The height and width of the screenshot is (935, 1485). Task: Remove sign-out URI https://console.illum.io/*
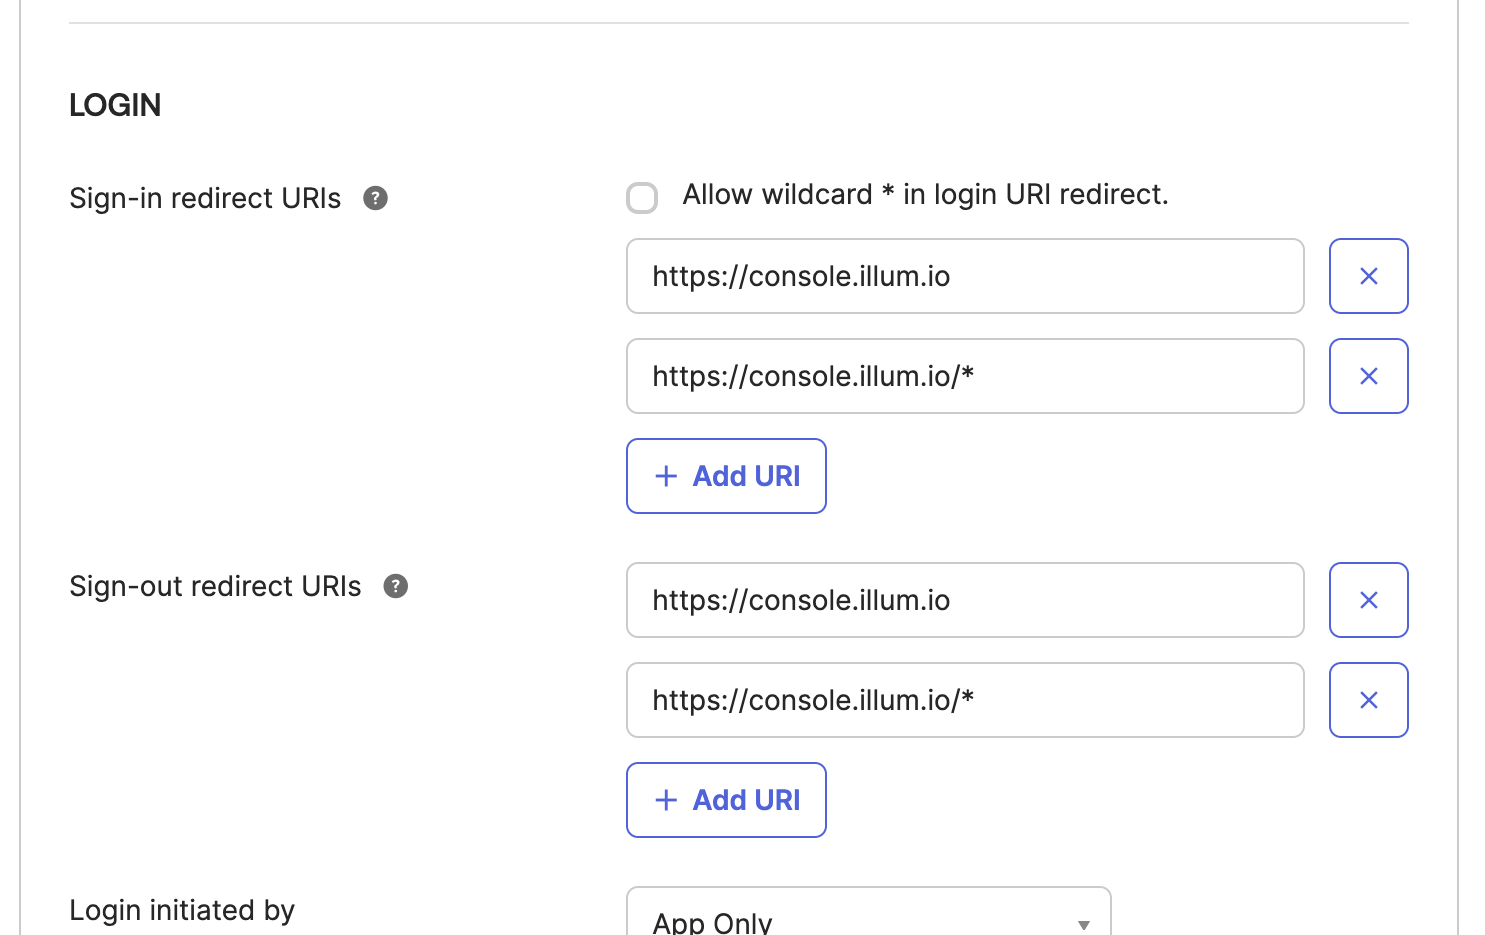pos(1368,700)
